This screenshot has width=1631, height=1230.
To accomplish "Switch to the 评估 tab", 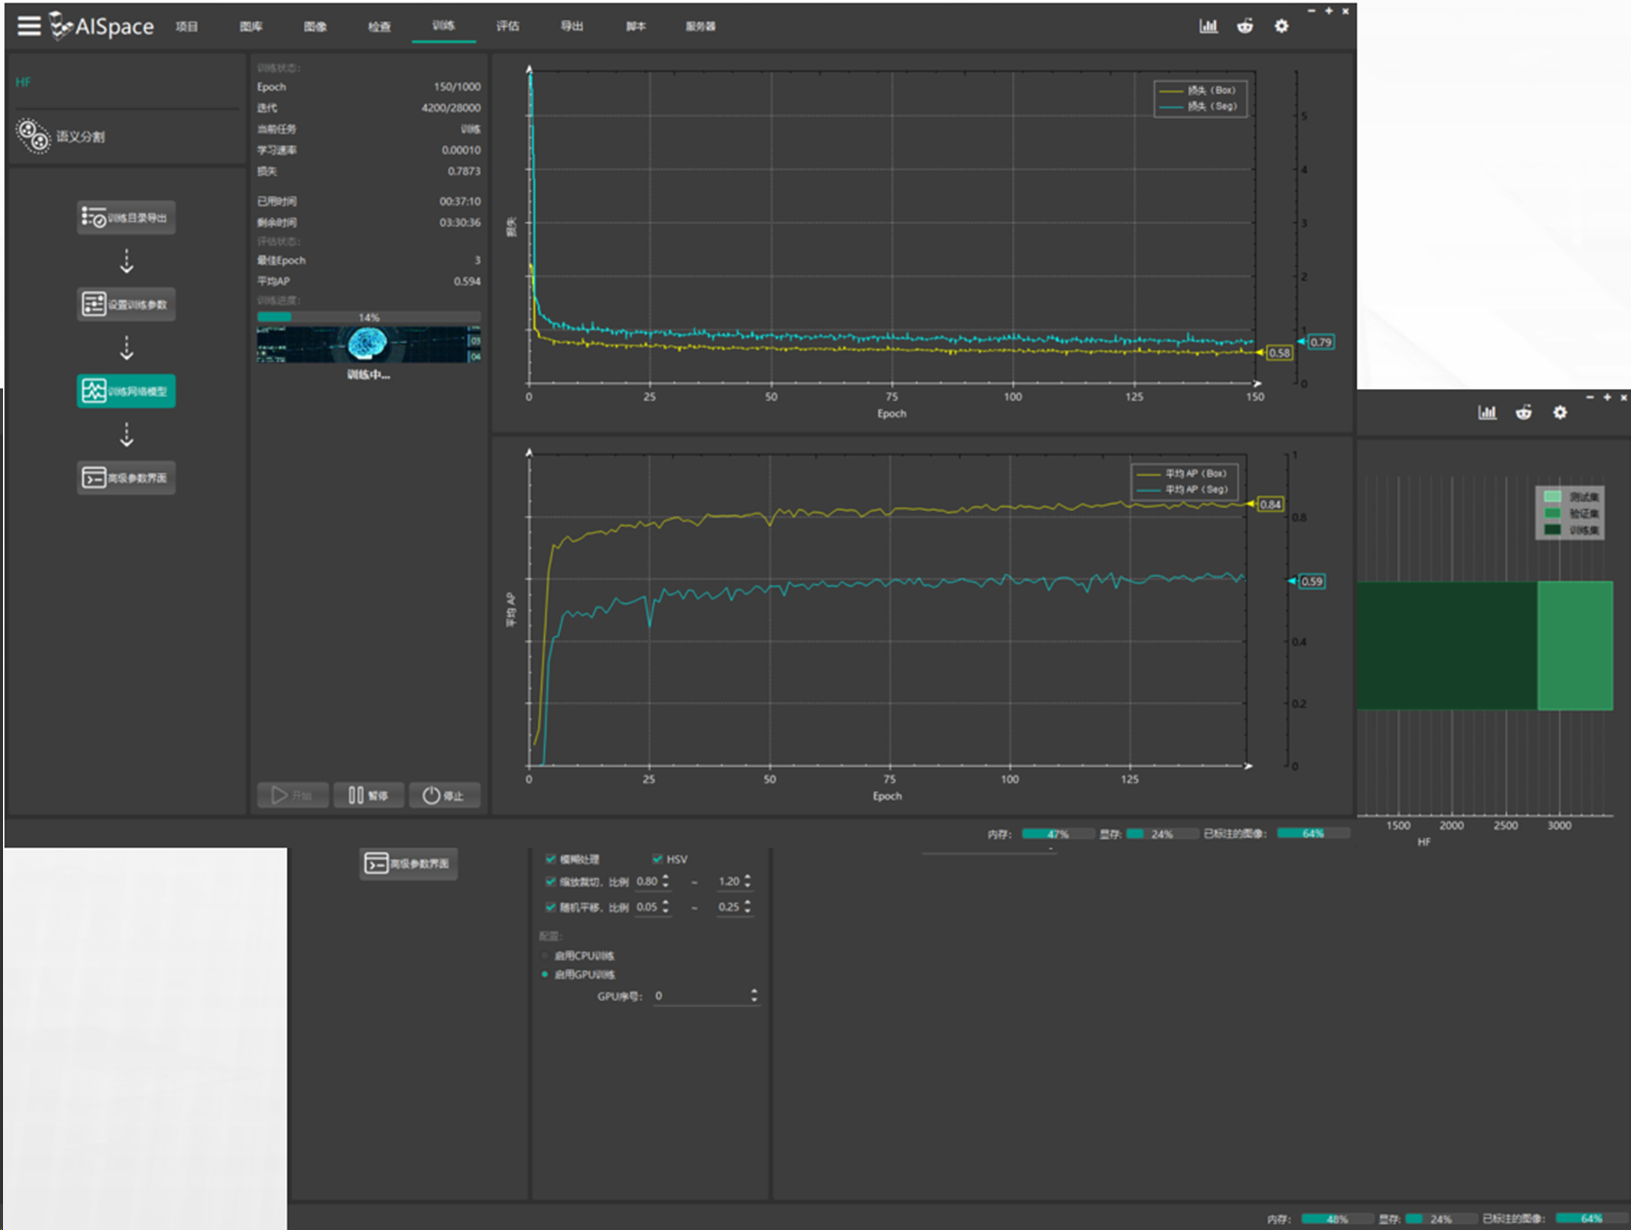I will [x=508, y=26].
